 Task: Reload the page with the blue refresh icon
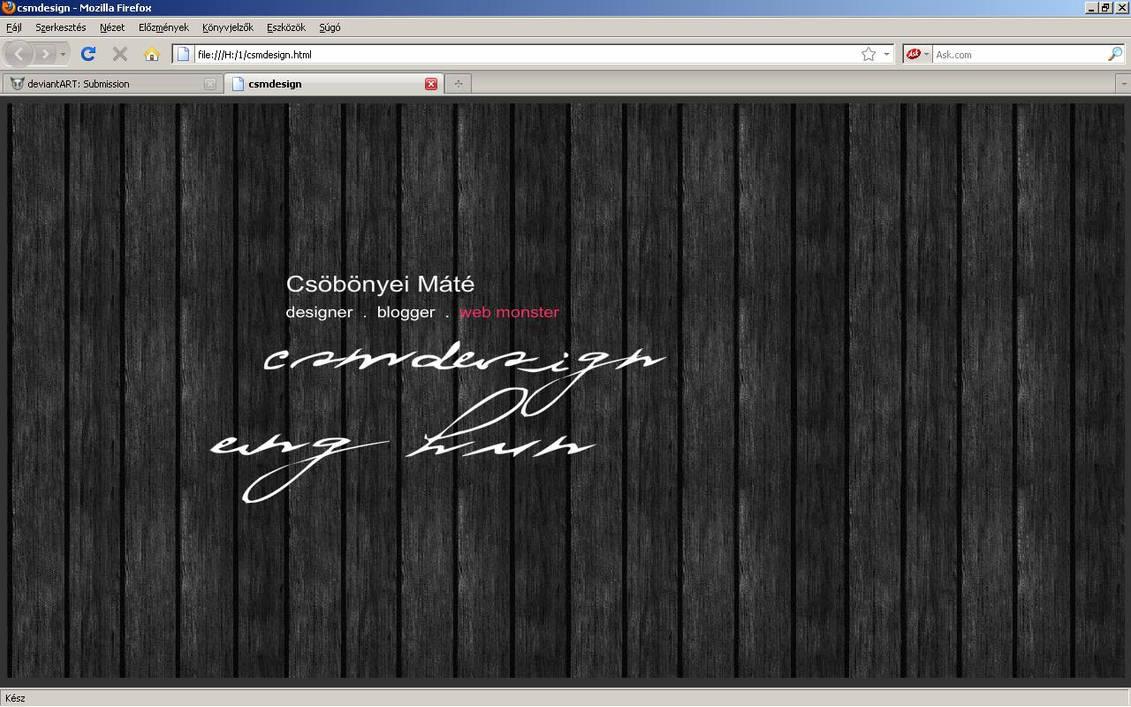pyautogui.click(x=89, y=54)
